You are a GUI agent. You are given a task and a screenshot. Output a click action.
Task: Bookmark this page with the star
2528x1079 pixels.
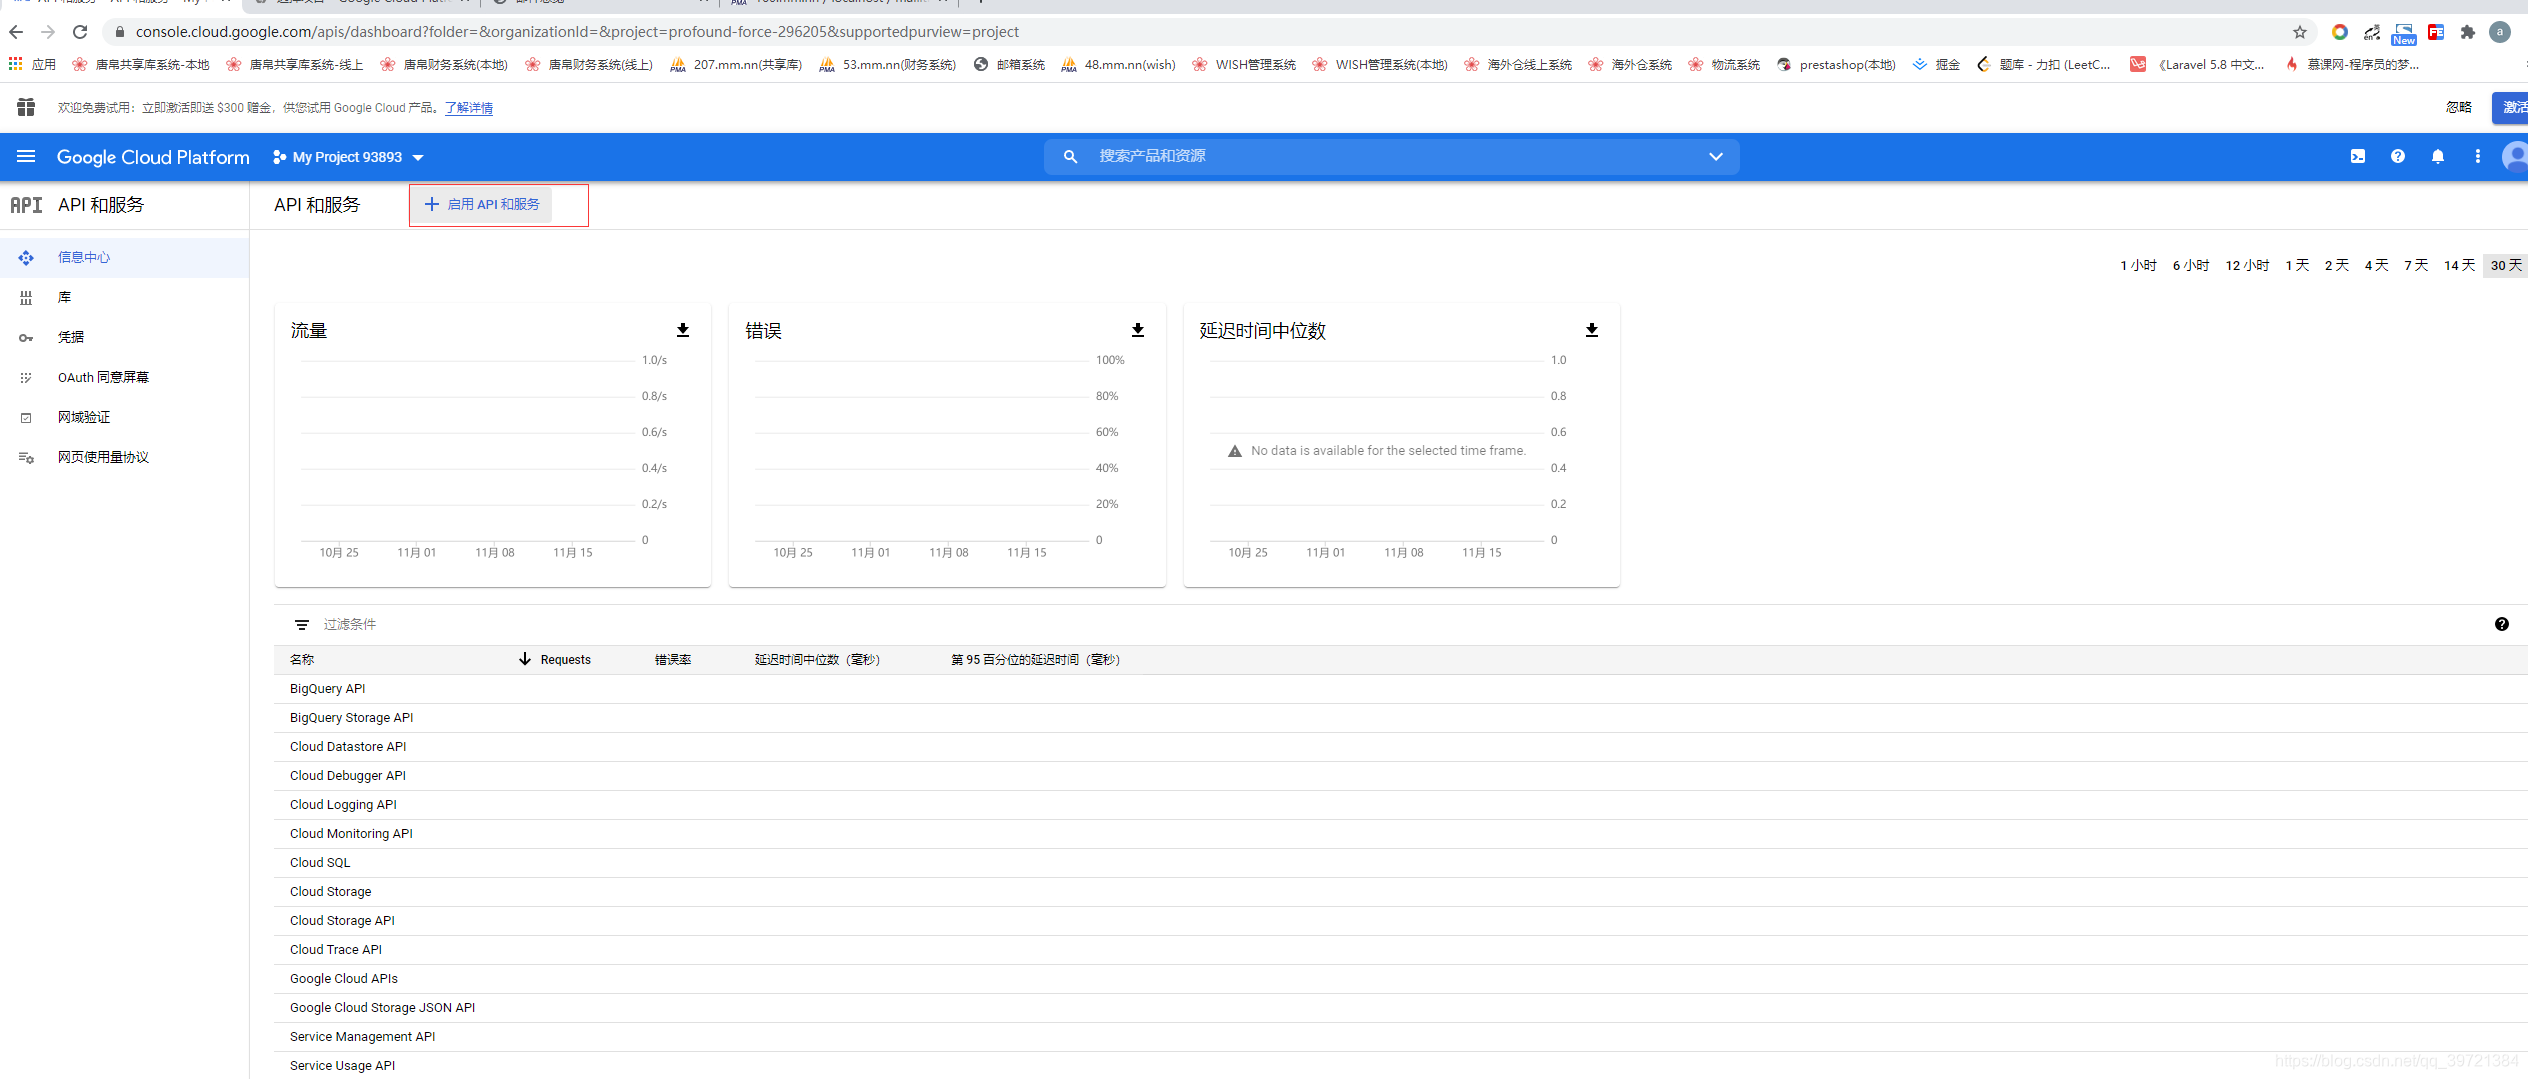tap(2300, 32)
